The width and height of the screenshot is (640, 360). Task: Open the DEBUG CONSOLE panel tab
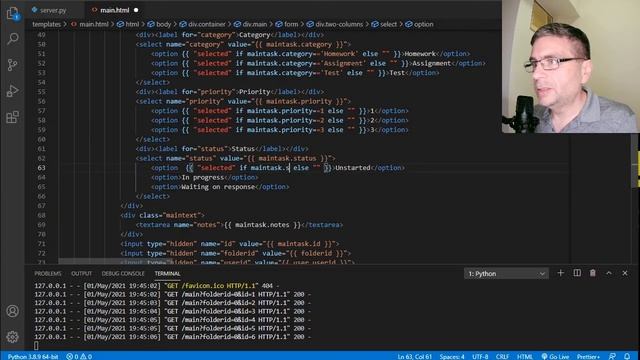(x=123, y=273)
